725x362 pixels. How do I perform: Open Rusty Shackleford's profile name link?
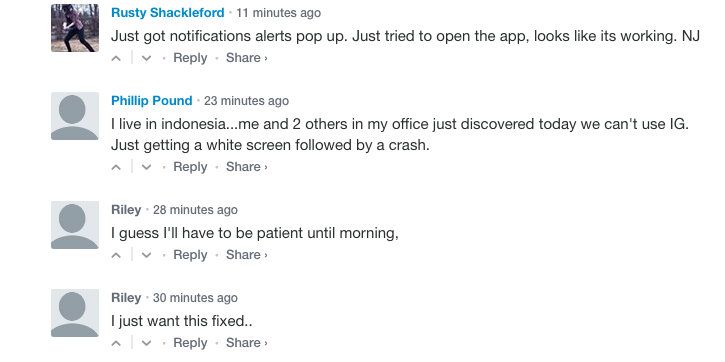click(168, 13)
